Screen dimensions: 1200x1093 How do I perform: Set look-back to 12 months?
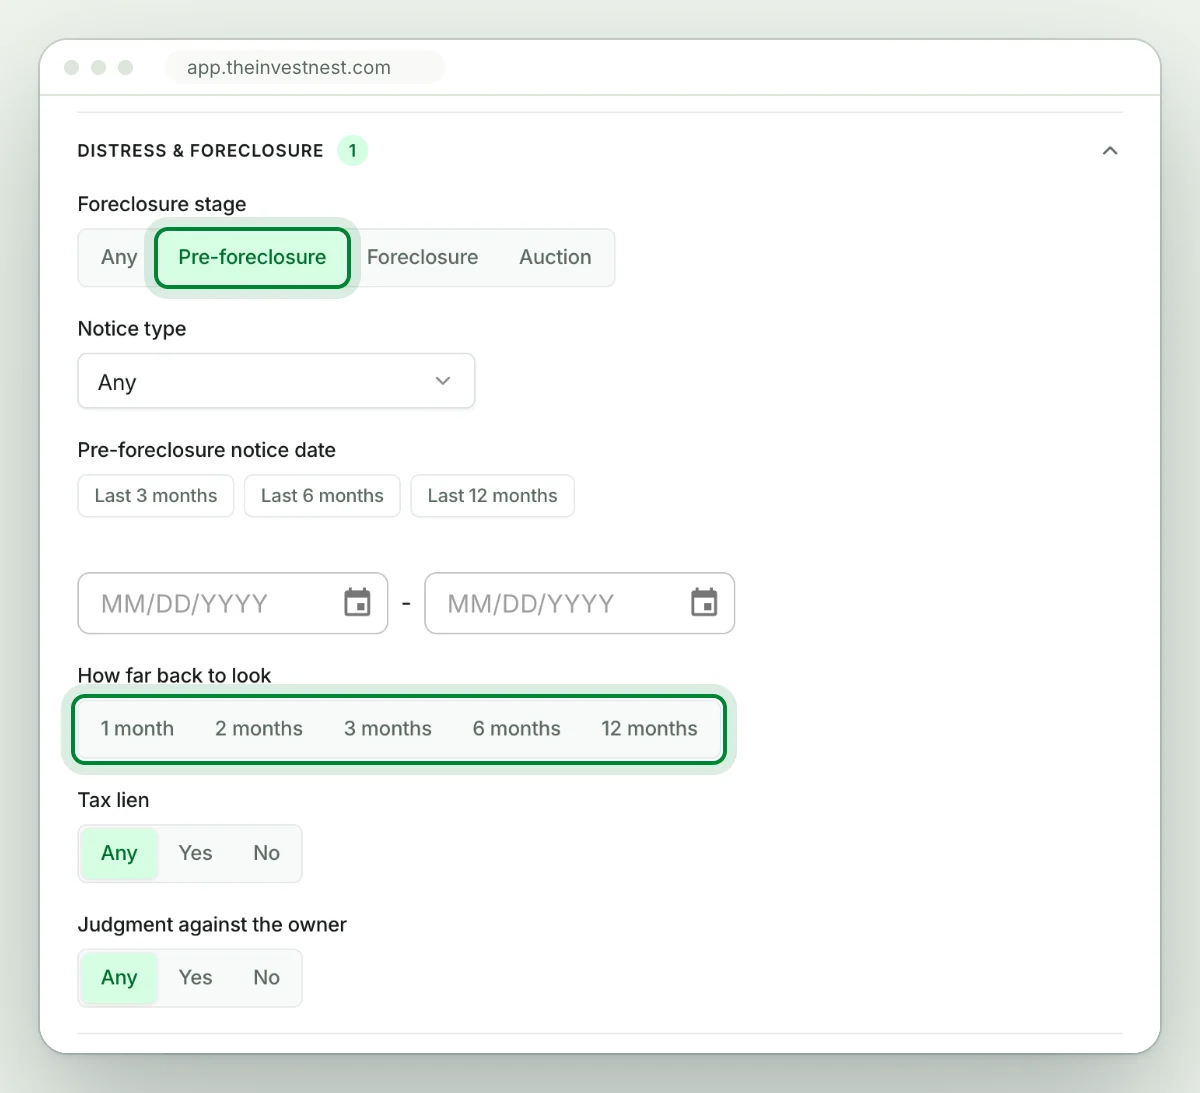point(649,729)
